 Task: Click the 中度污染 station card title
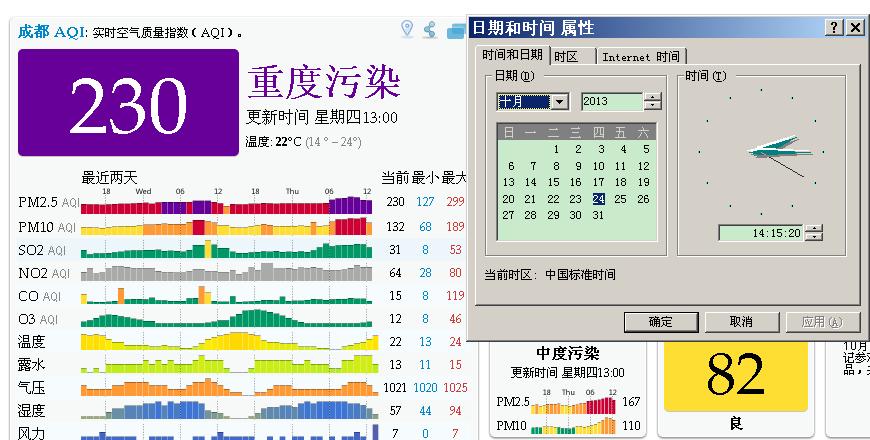568,353
